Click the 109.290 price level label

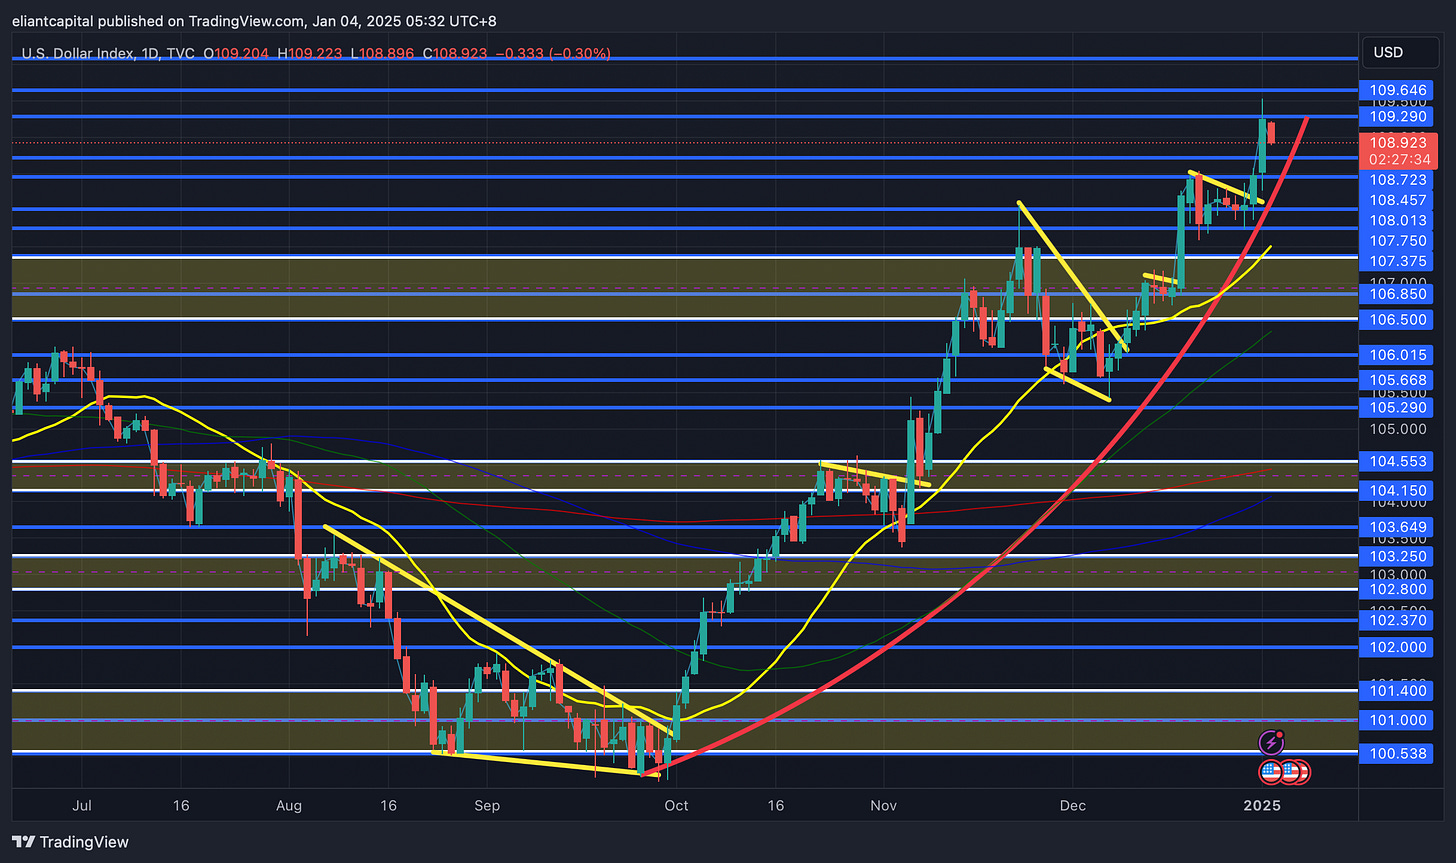coord(1397,117)
